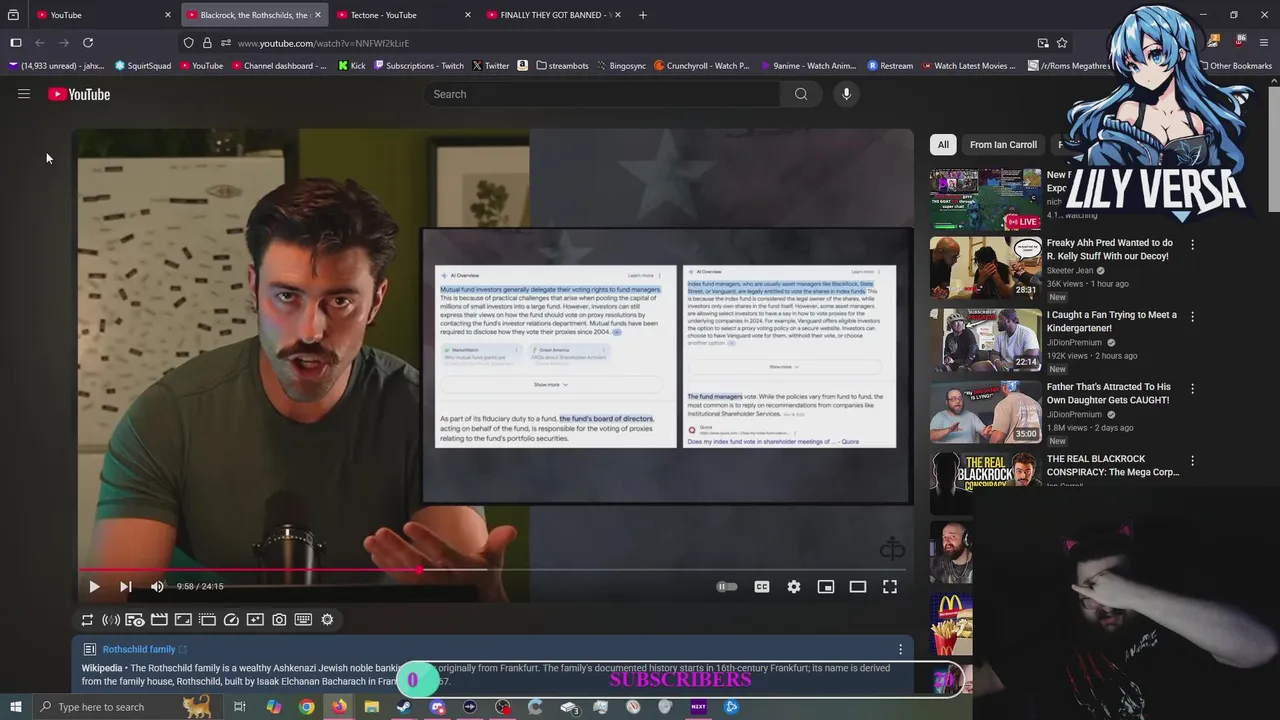Click the speedometer playback speed icon

[231, 620]
